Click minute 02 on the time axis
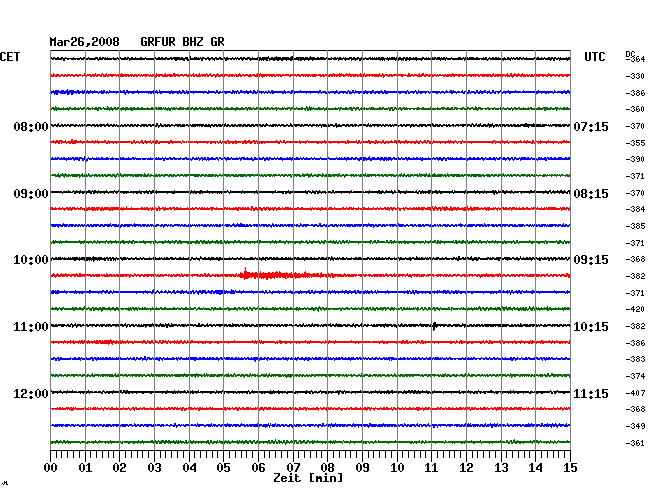650x494 pixels. (x=119, y=468)
